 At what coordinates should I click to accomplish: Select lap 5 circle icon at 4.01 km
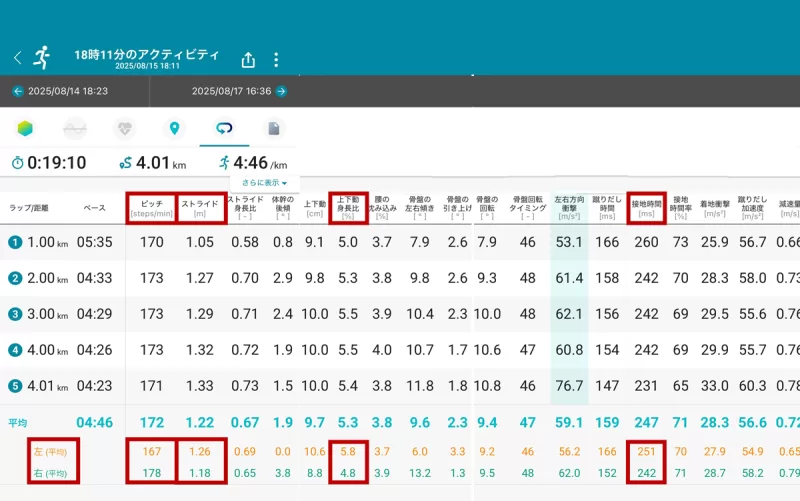pos(15,386)
